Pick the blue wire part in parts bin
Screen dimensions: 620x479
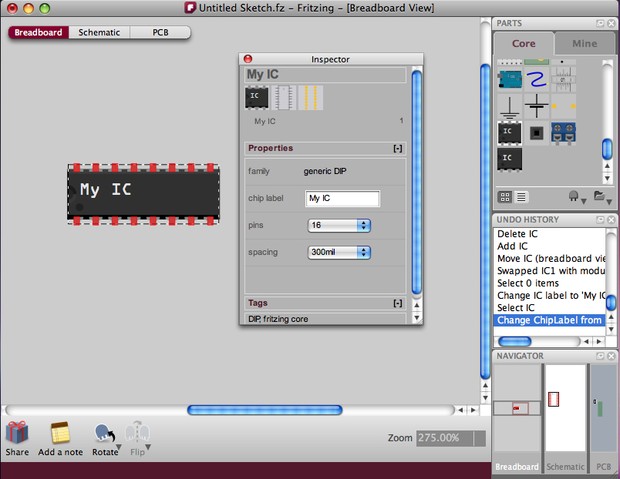(x=536, y=79)
